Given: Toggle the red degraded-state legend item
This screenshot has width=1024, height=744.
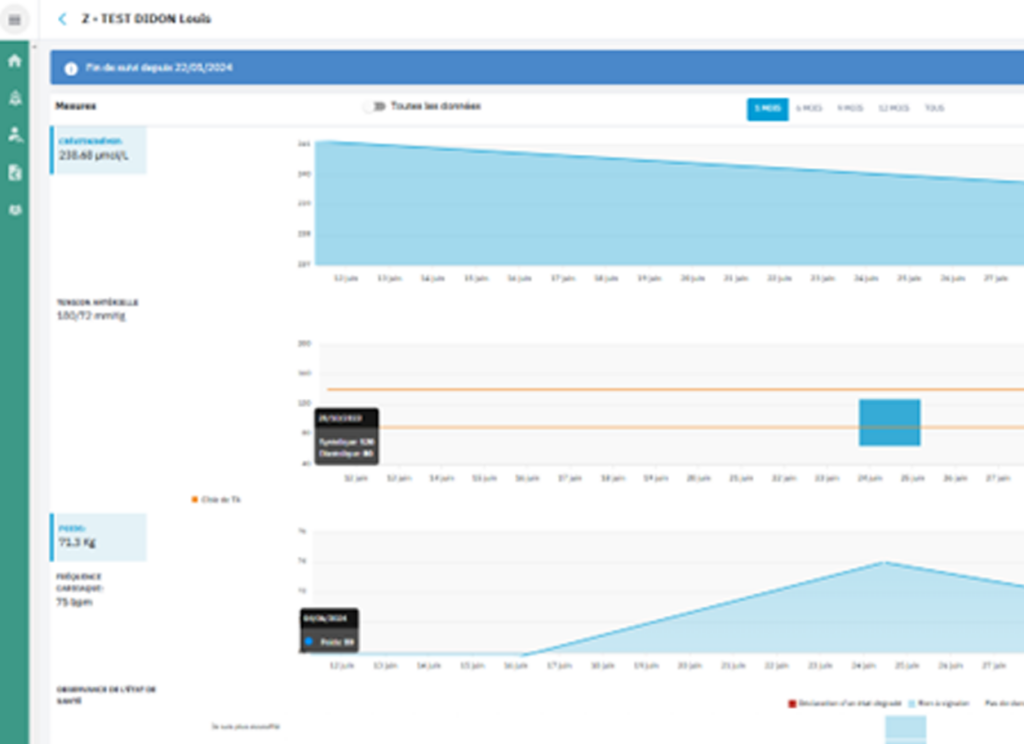Looking at the screenshot, I should click(793, 703).
